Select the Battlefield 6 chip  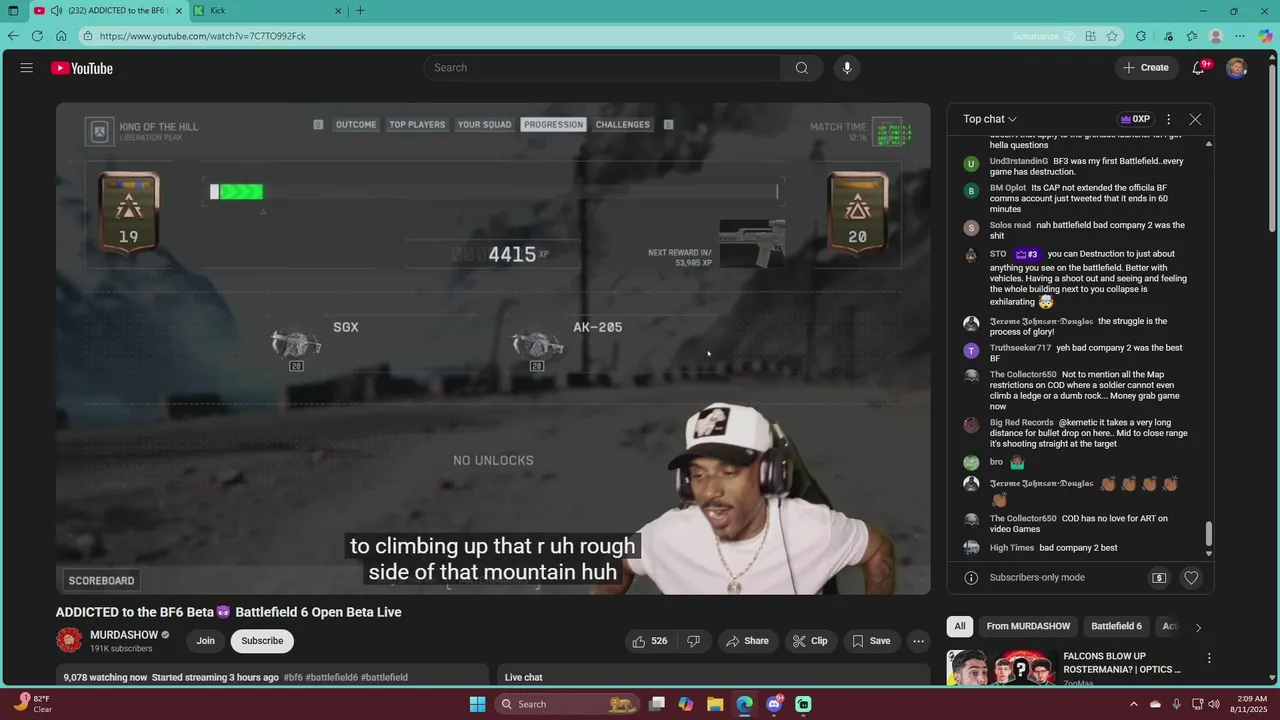click(1116, 626)
